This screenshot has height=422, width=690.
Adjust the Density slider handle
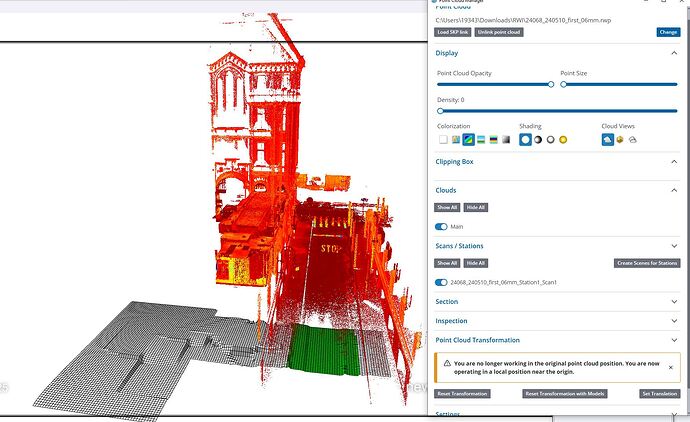440,111
